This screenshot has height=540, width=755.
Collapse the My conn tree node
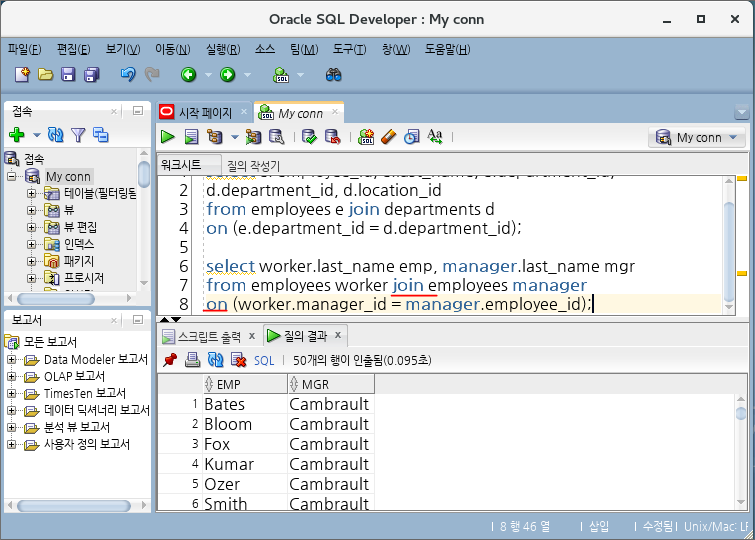[12, 177]
